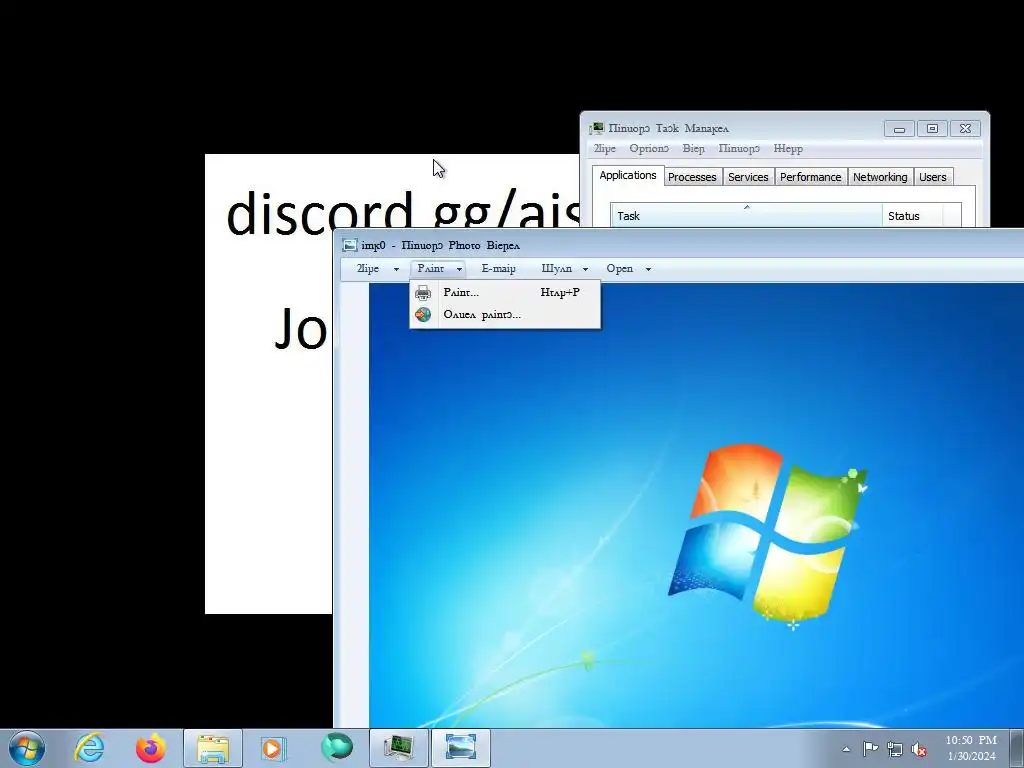The height and width of the screenshot is (768, 1024).
Task: Open Options menu in Task Manager
Action: (x=649, y=149)
